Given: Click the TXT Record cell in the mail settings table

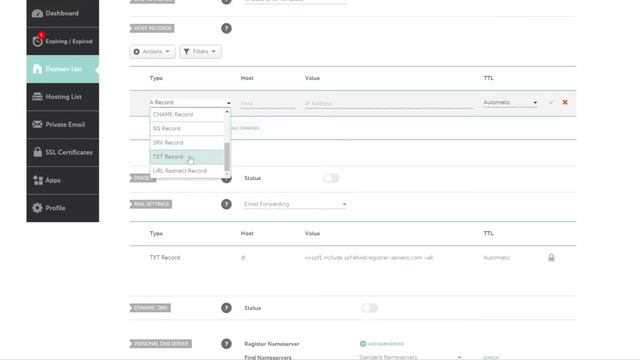Looking at the screenshot, I should (165, 258).
